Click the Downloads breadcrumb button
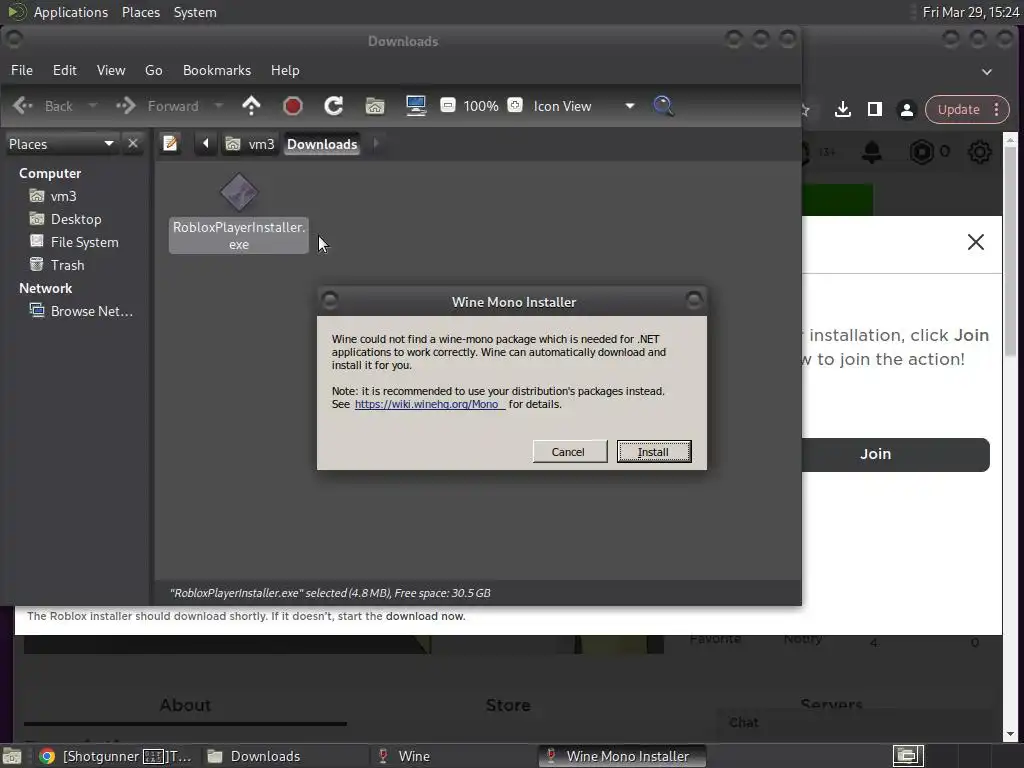The width and height of the screenshot is (1024, 768). [322, 144]
